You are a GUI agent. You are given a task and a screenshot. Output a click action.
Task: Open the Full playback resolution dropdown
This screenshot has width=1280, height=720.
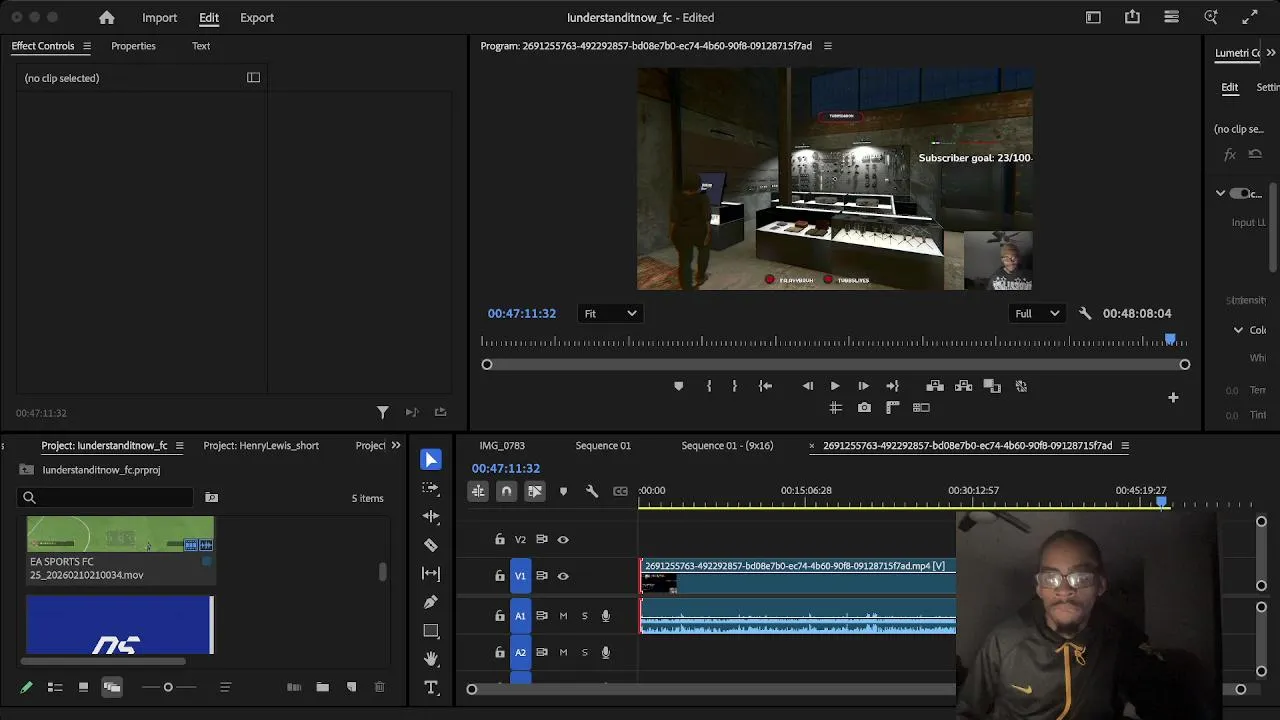[x=1036, y=314]
